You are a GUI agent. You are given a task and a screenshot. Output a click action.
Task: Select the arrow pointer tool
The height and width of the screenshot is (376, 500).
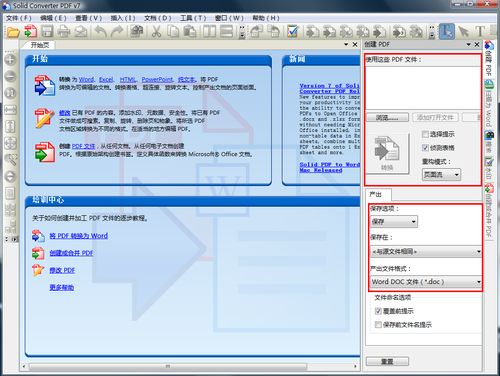tap(463, 32)
